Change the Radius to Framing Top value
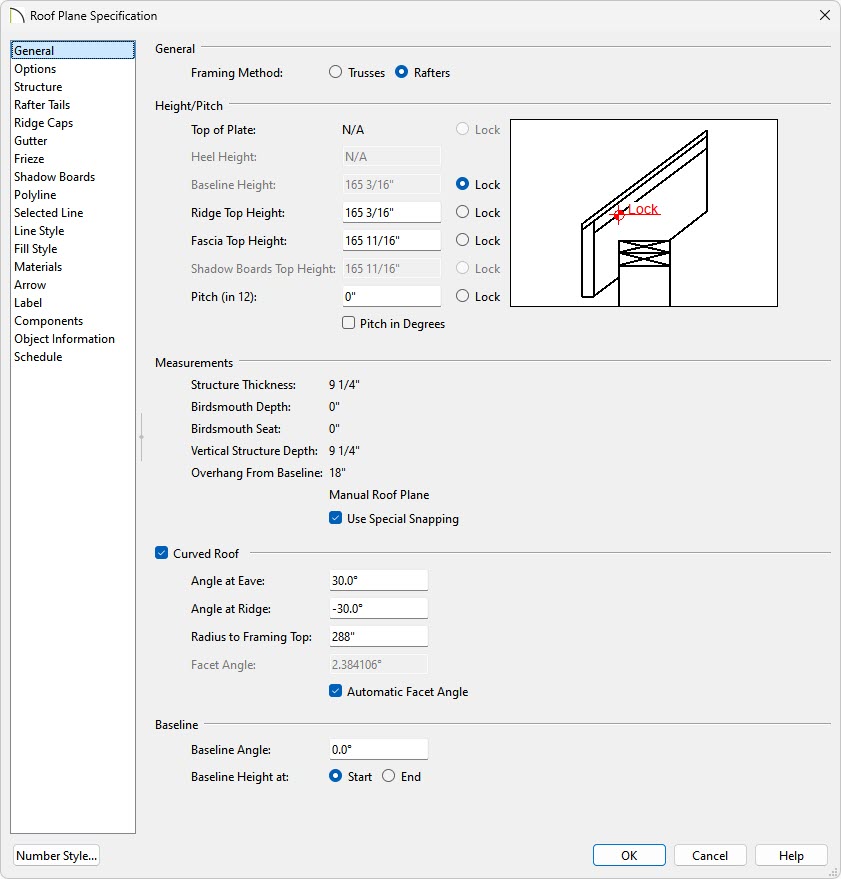The image size is (841, 879). (378, 636)
